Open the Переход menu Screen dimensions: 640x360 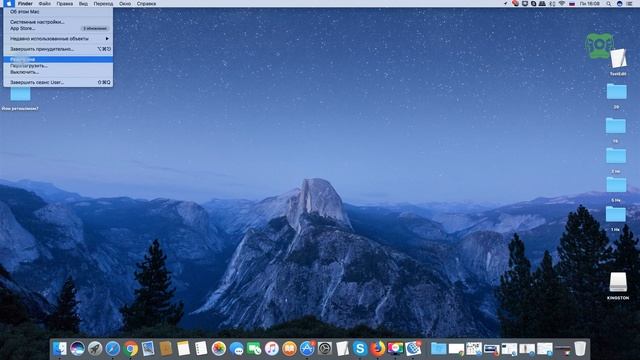click(103, 4)
